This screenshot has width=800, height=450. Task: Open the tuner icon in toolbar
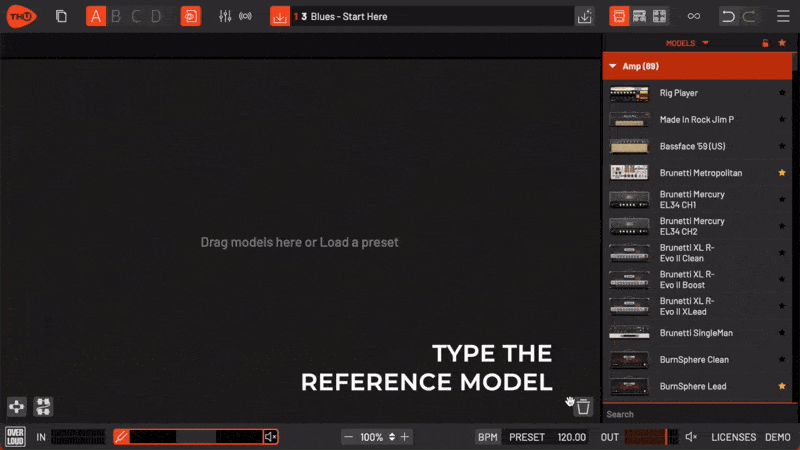[x=190, y=17]
